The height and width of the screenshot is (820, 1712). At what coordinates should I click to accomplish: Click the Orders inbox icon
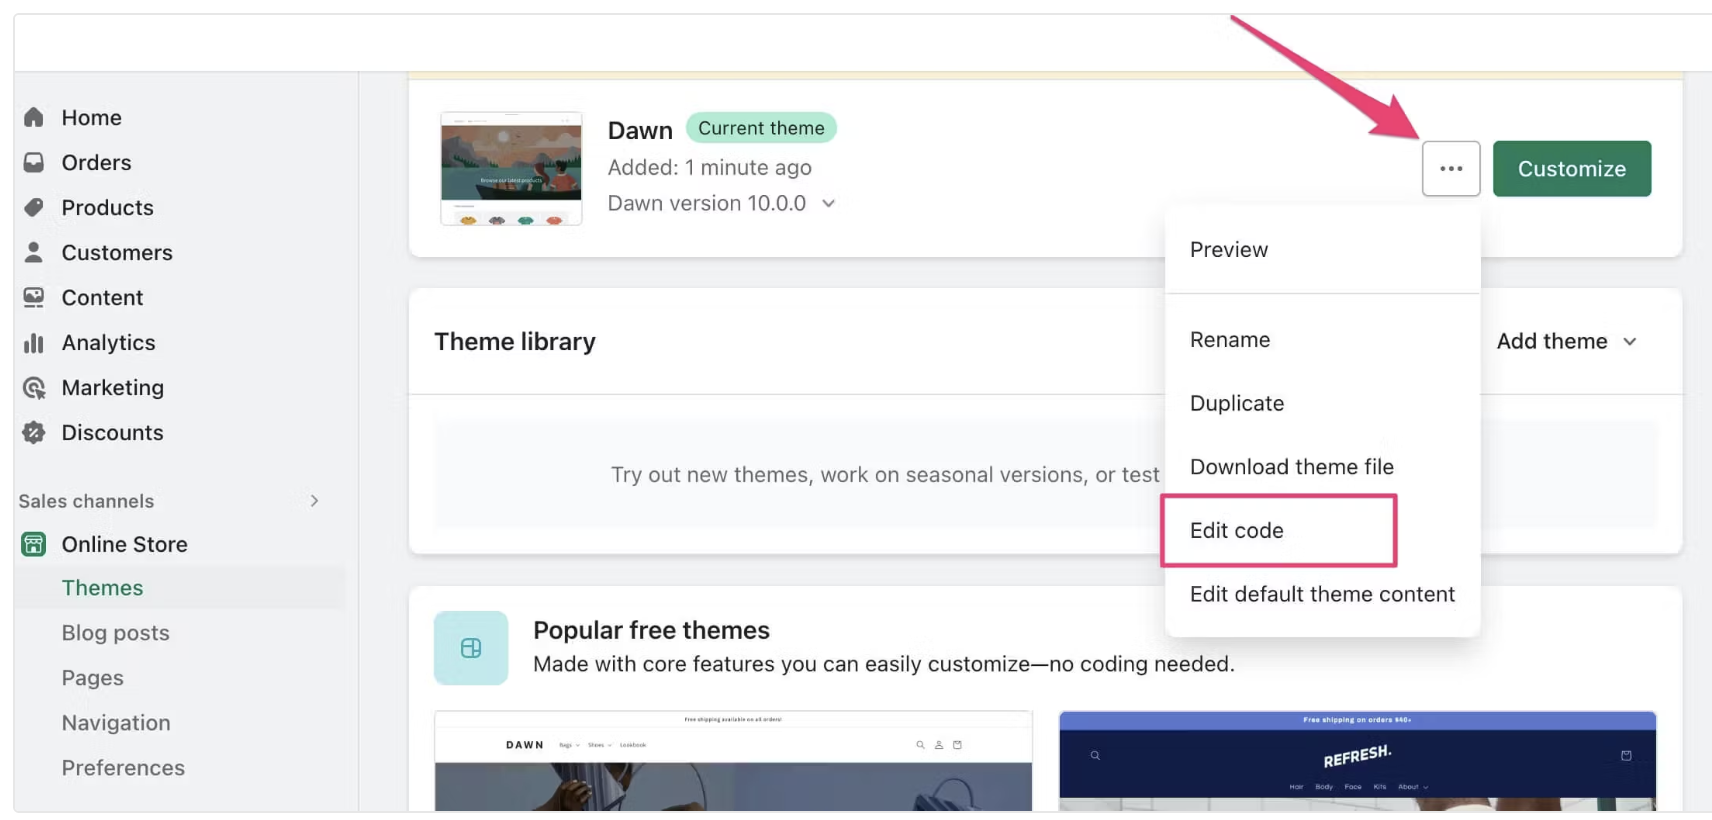point(34,162)
